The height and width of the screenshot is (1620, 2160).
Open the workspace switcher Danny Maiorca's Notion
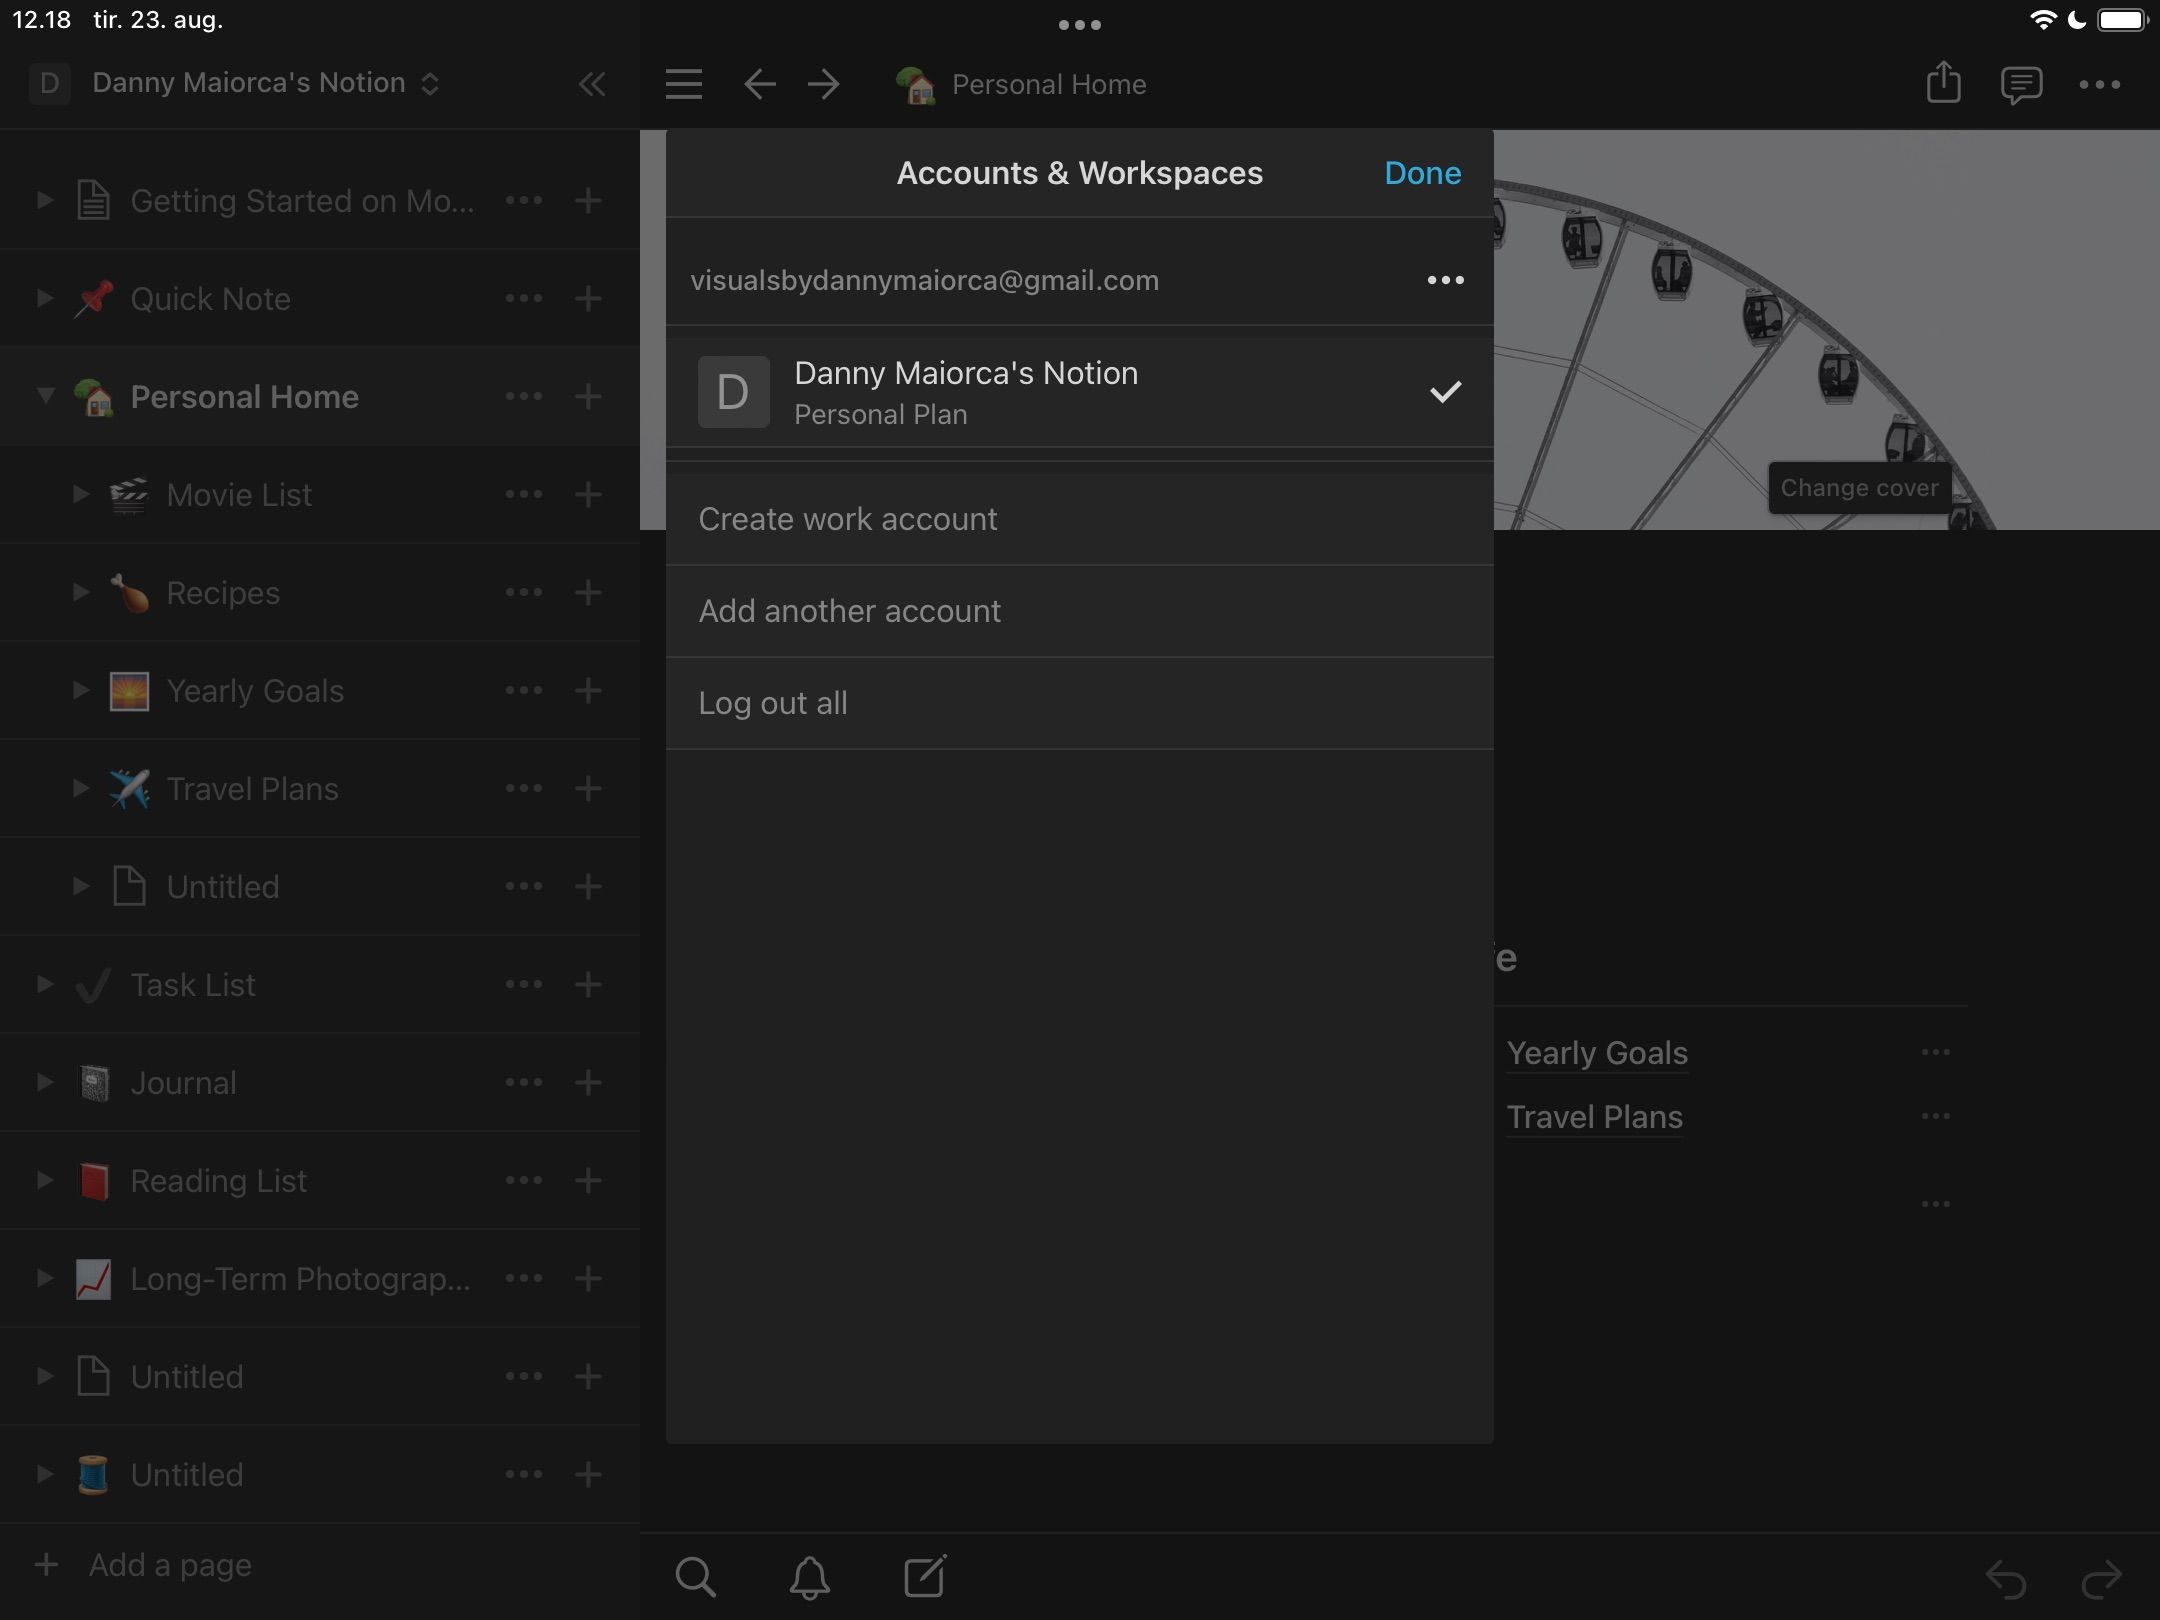click(235, 83)
